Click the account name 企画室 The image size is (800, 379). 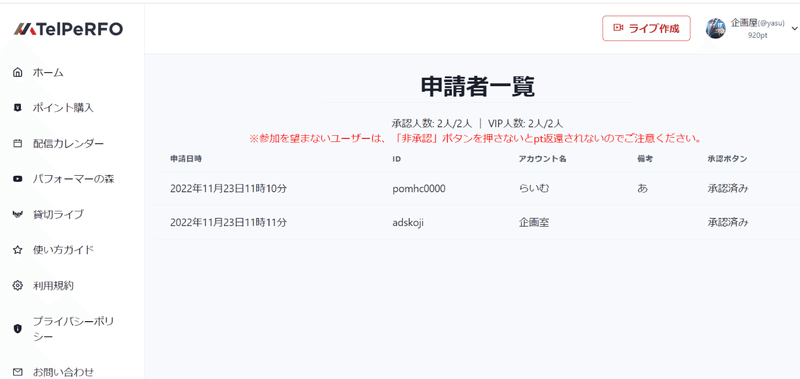point(534,222)
